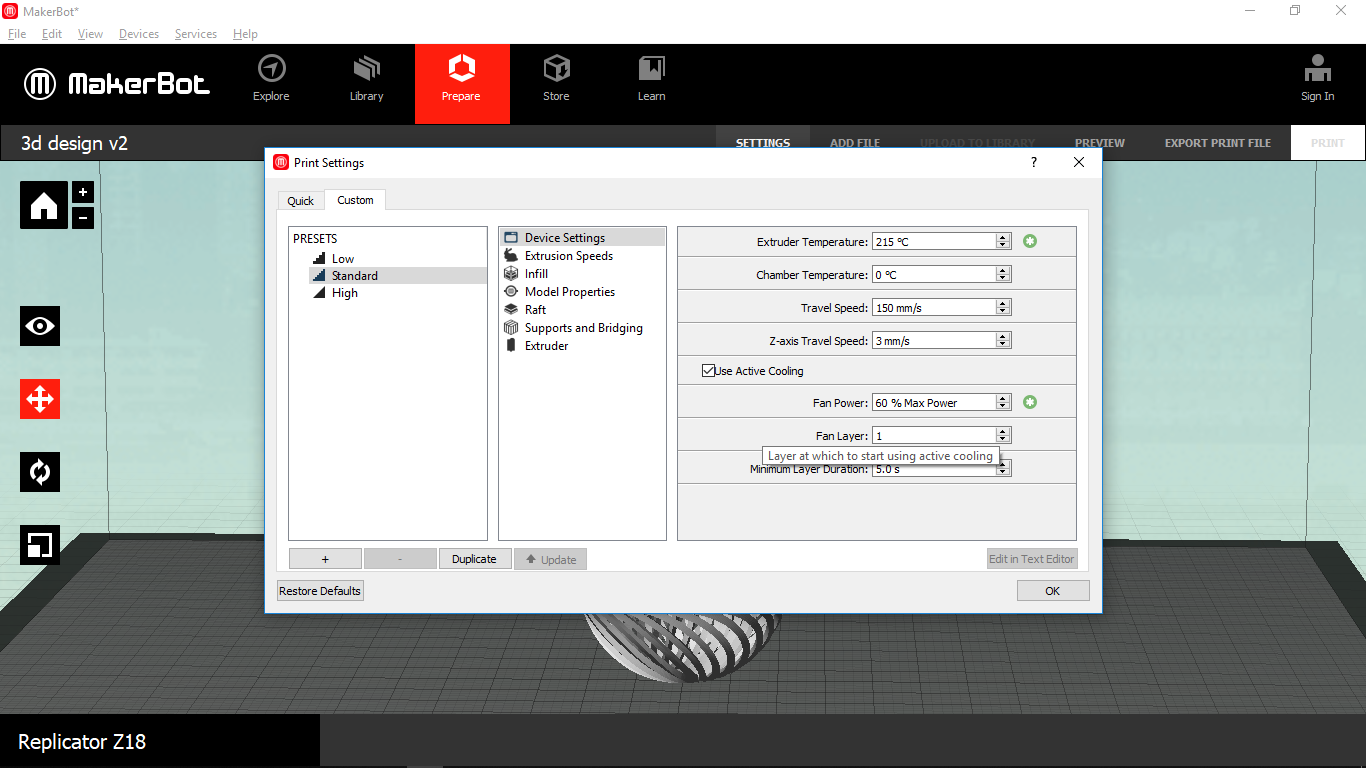Adjust the Chamber Temperature stepper arrows
Viewport: 1366px width, 768px height.
pyautogui.click(x=1003, y=274)
